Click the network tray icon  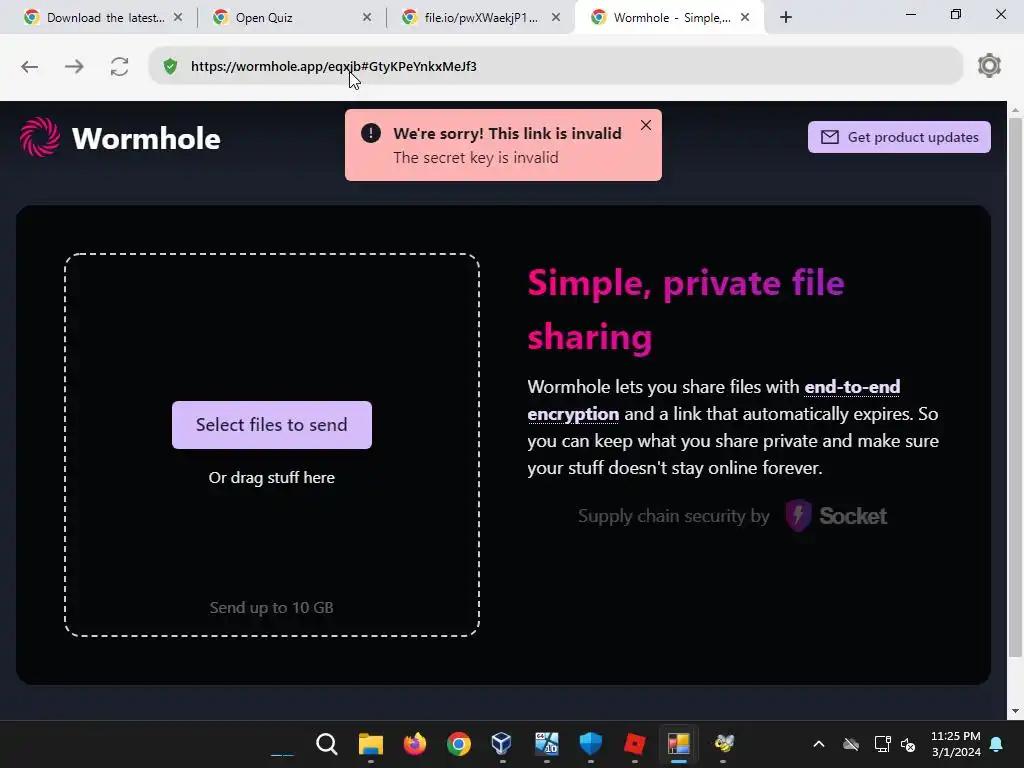point(882,744)
